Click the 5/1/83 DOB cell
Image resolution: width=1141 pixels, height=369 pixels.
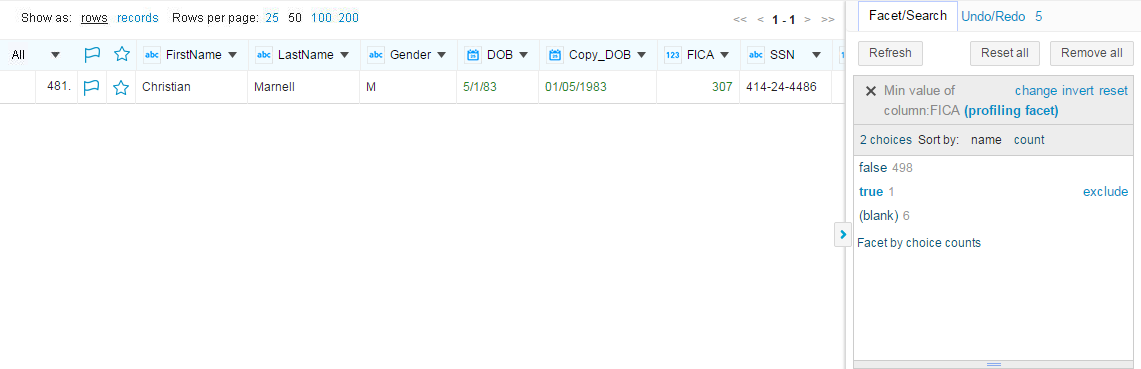coord(497,87)
